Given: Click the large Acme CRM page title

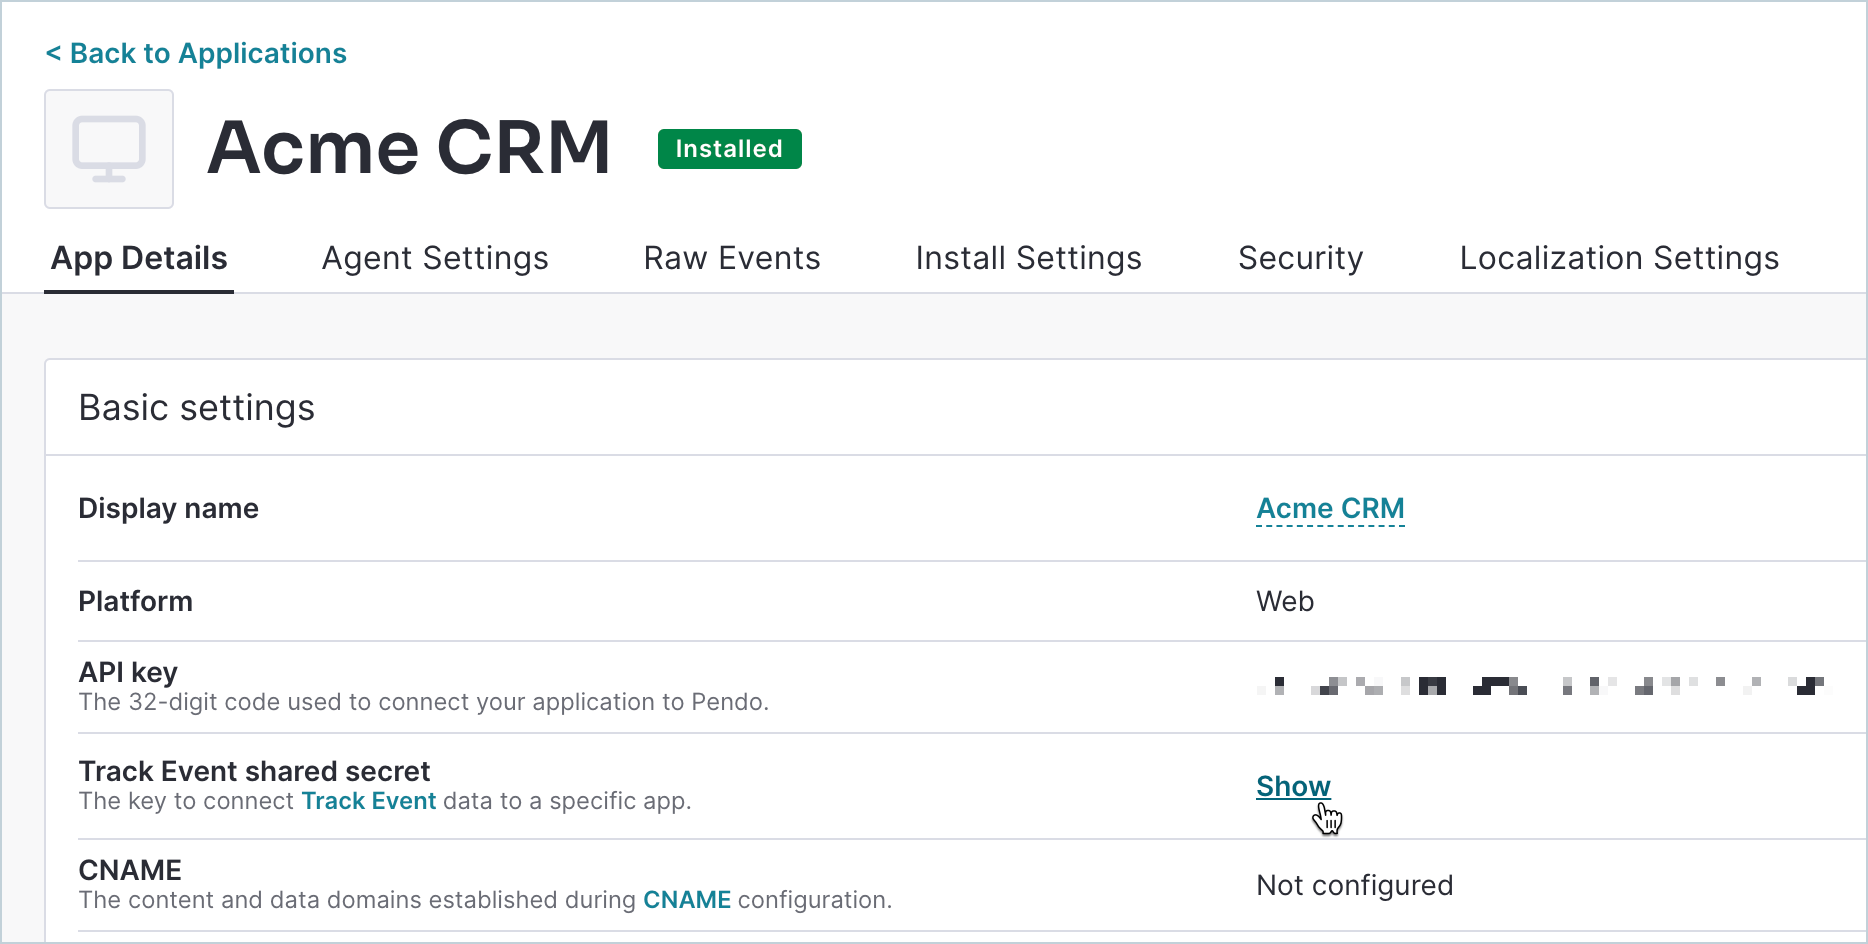Looking at the screenshot, I should coord(409,148).
